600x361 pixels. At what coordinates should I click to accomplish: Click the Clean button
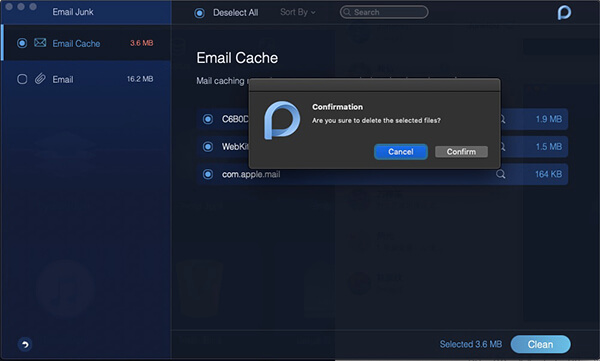540,344
